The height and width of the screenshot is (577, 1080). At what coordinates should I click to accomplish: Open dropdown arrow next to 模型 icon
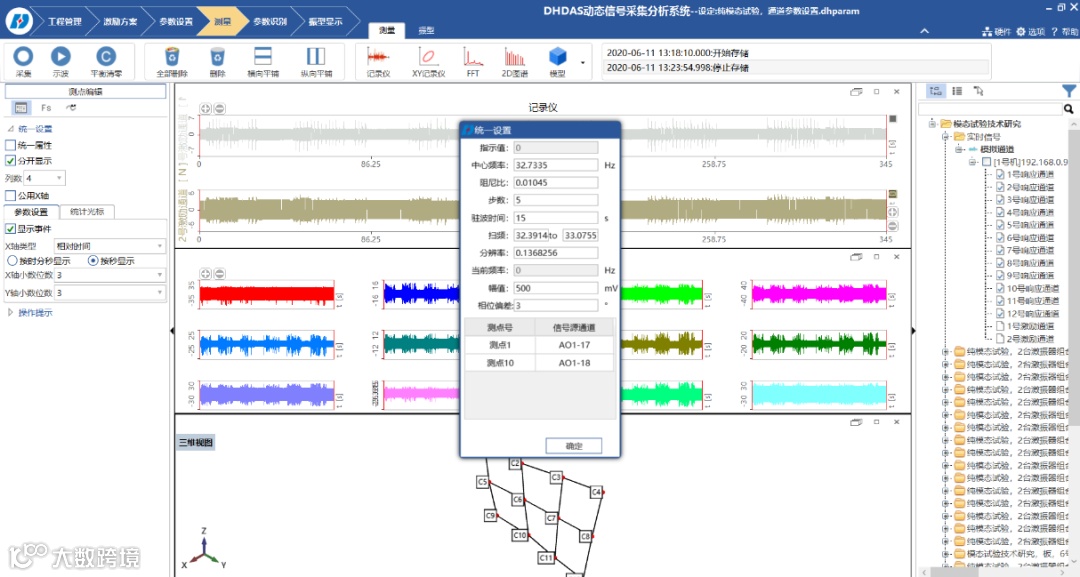(x=583, y=63)
